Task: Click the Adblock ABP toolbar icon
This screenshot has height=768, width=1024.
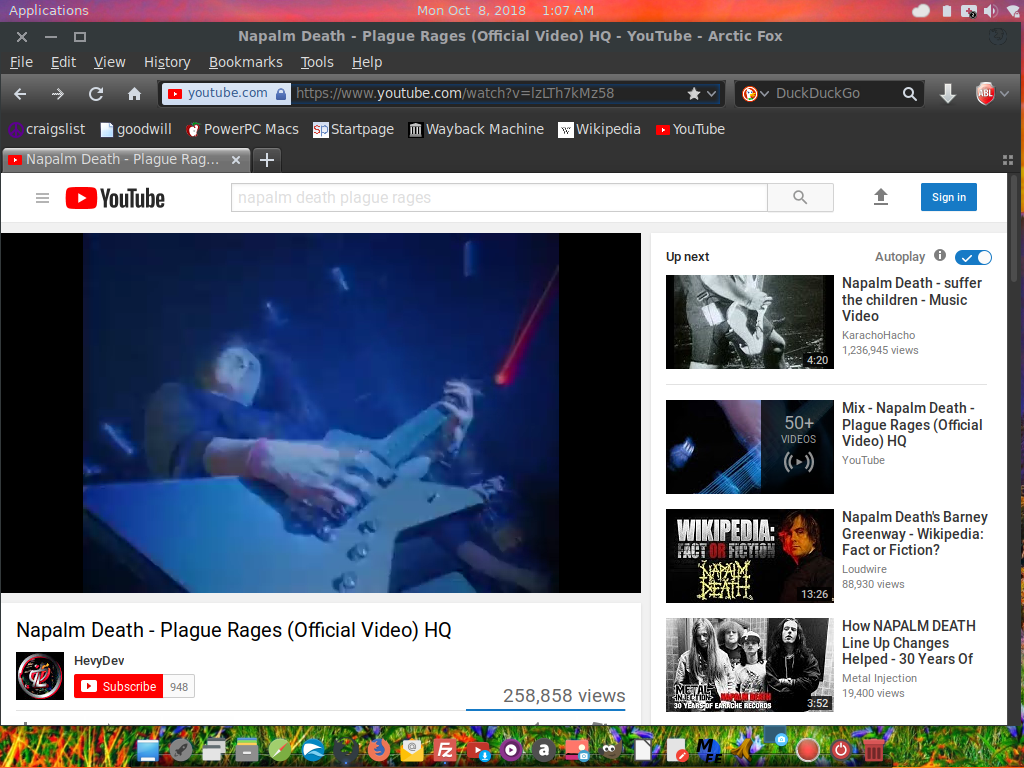Action: [985, 93]
